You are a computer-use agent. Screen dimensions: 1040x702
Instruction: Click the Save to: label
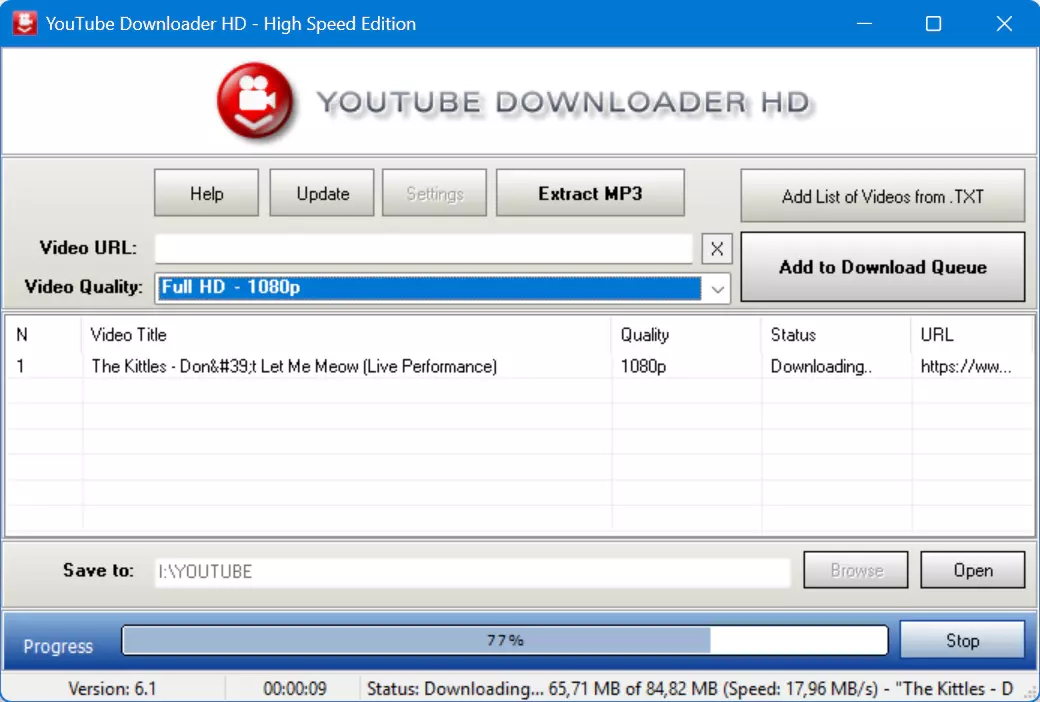coord(98,570)
